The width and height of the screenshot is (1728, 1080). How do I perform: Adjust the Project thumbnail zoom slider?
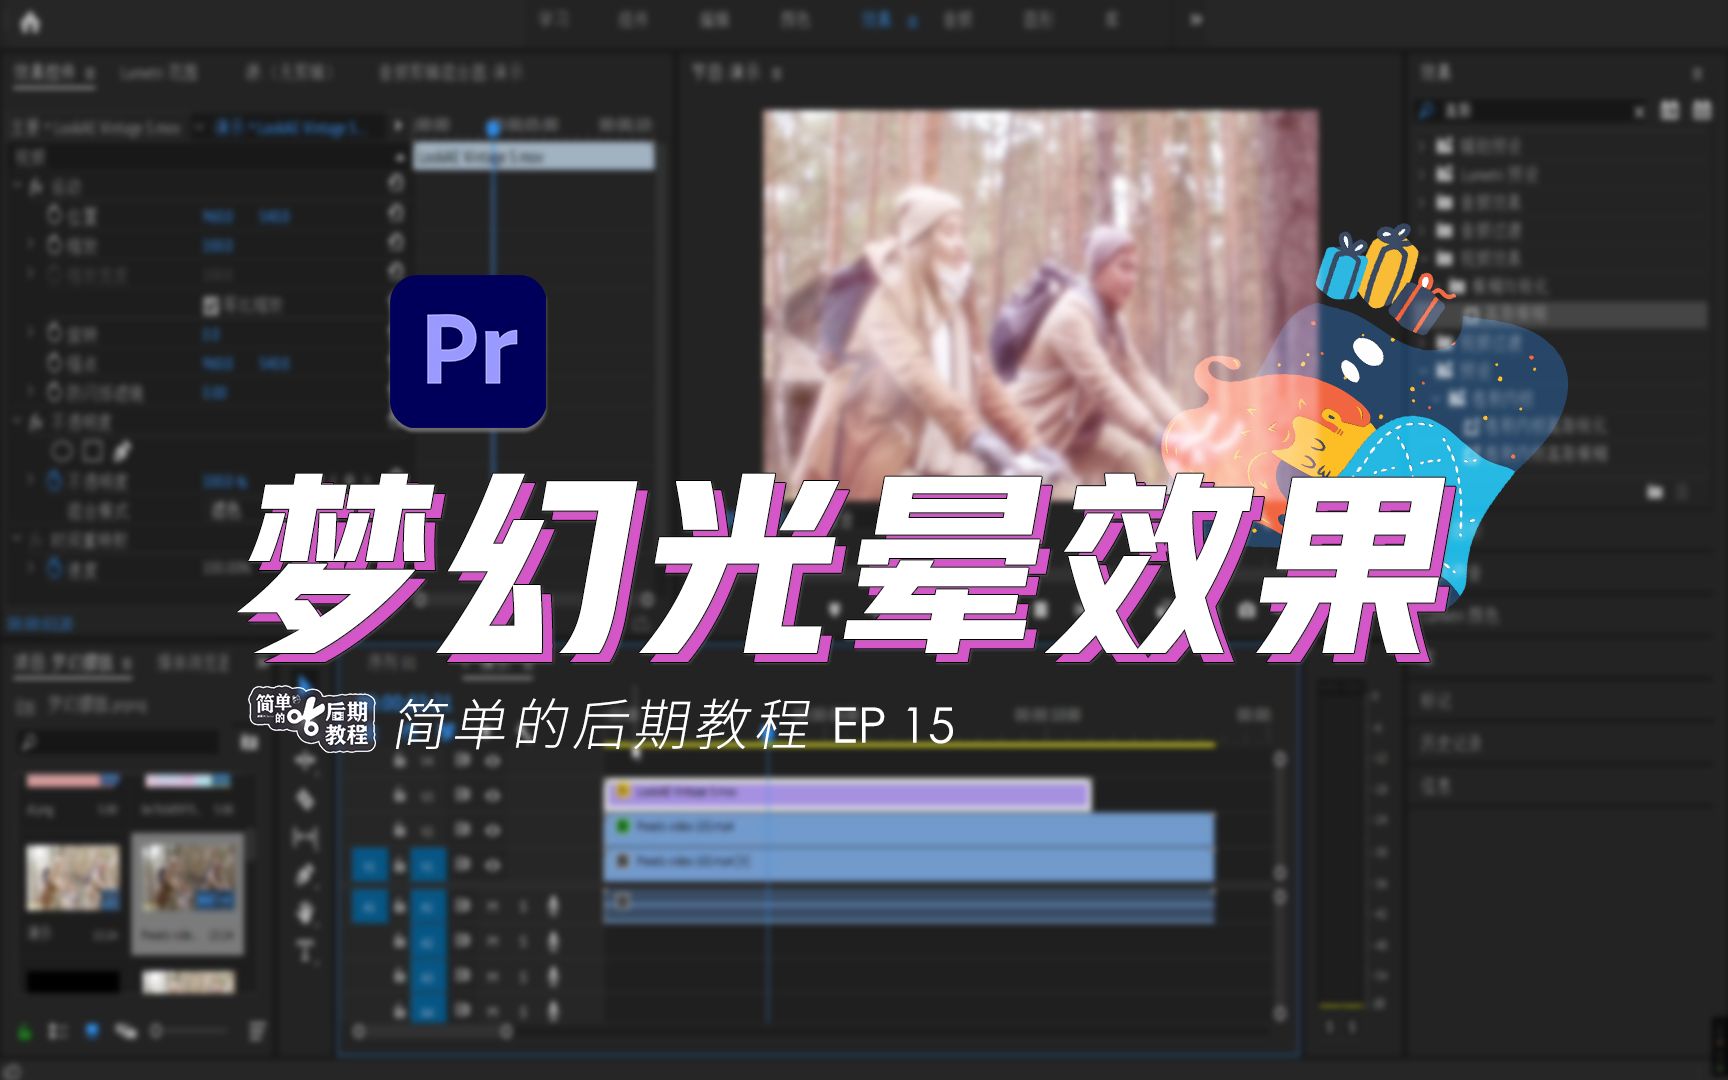[156, 1030]
